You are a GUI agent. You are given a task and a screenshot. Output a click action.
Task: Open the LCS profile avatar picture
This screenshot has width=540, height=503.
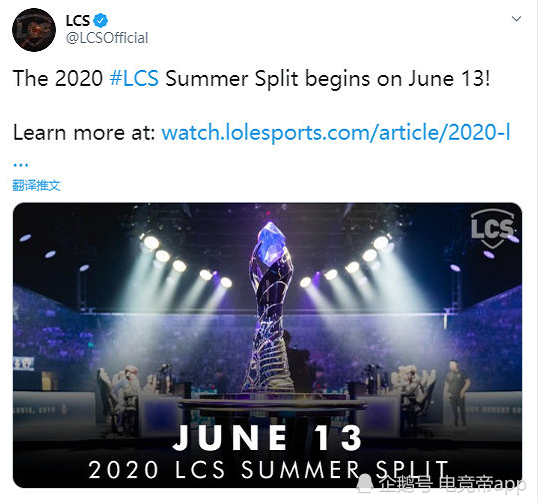click(34, 30)
